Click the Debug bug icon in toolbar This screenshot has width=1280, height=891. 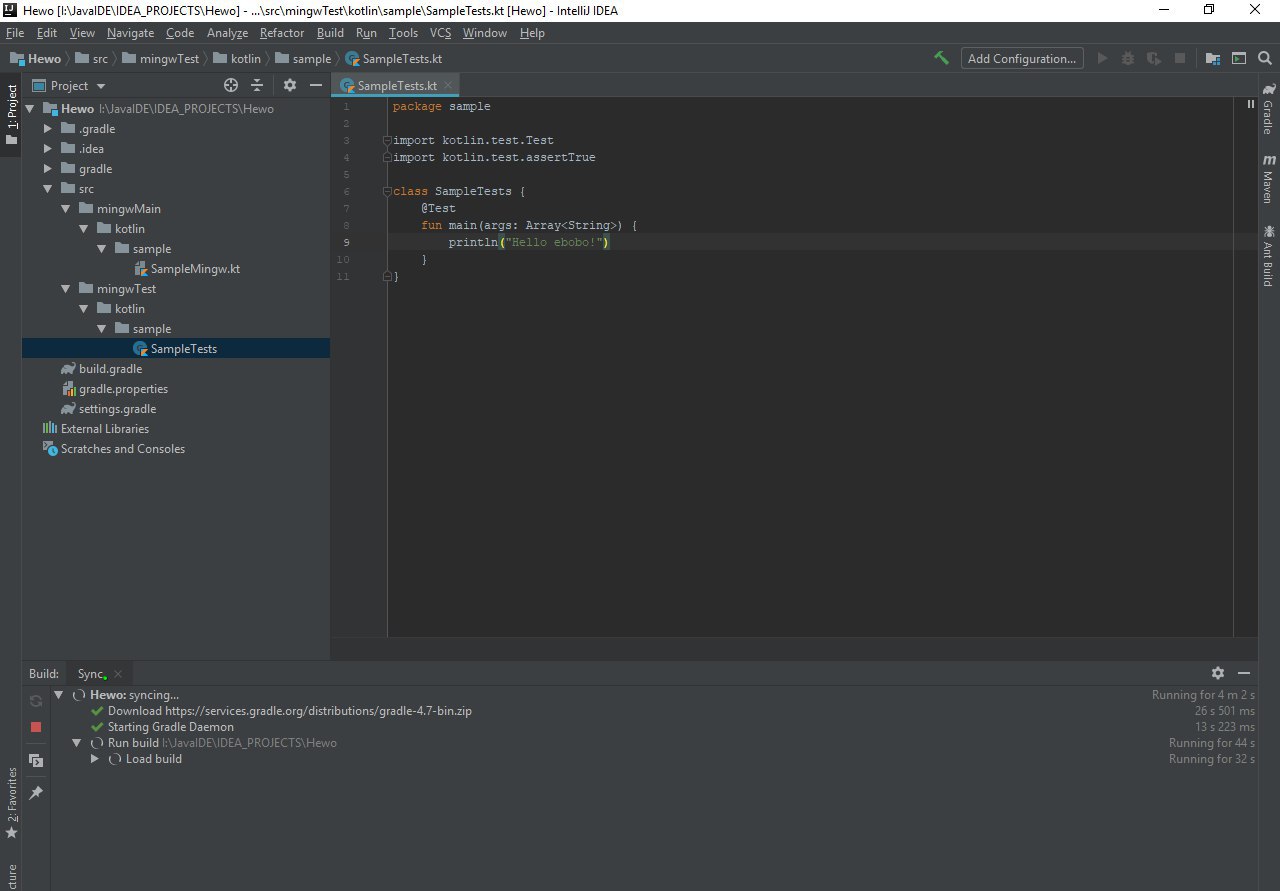click(x=1128, y=58)
